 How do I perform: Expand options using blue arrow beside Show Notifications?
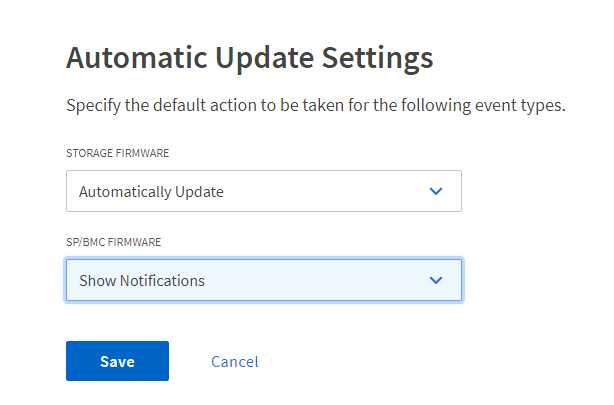tap(435, 280)
